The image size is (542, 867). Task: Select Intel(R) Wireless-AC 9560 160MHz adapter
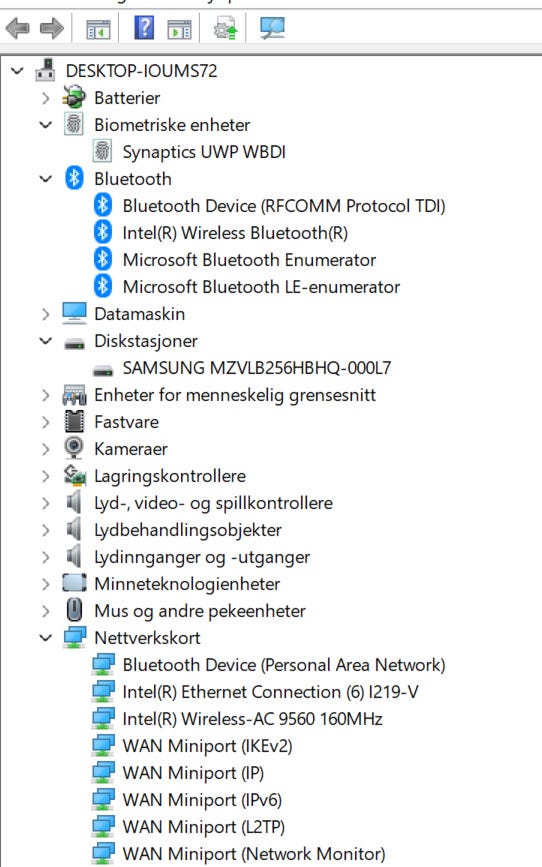point(252,719)
